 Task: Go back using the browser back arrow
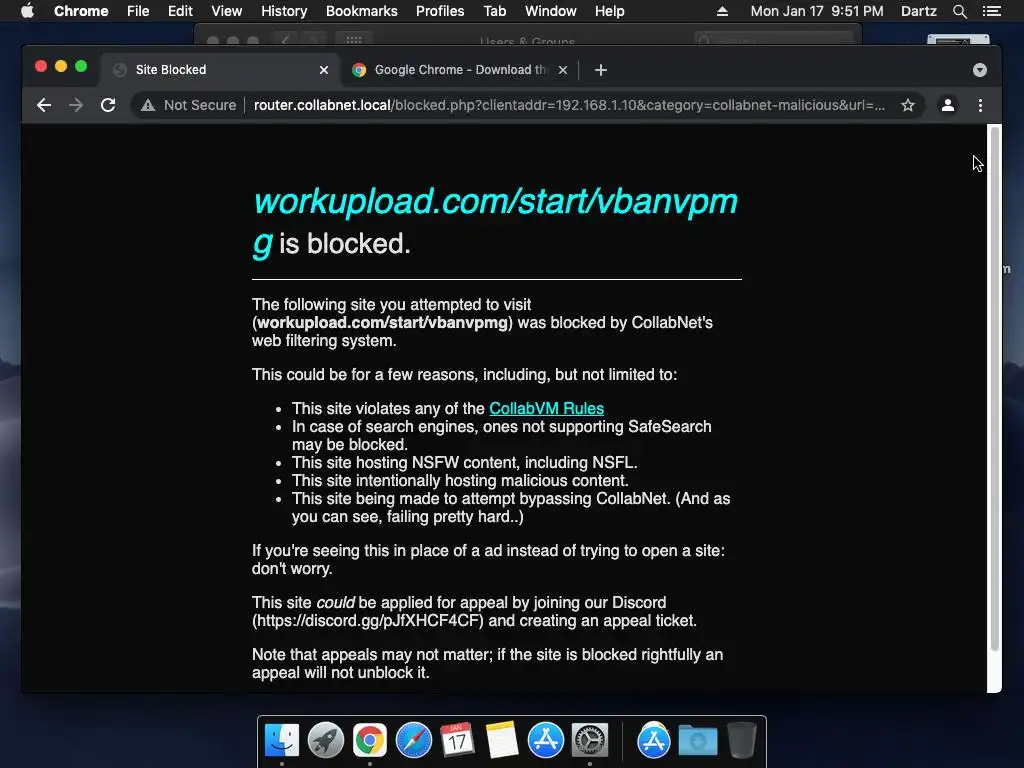pos(44,105)
